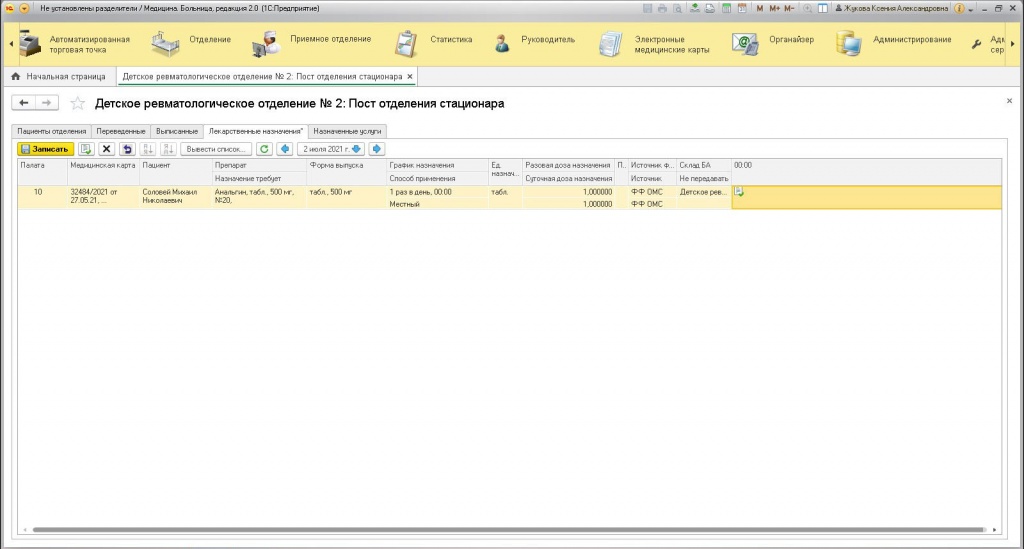This screenshot has width=1024, height=549.
Task: Open the Автоматизированная торговая точка section
Action: coord(75,44)
